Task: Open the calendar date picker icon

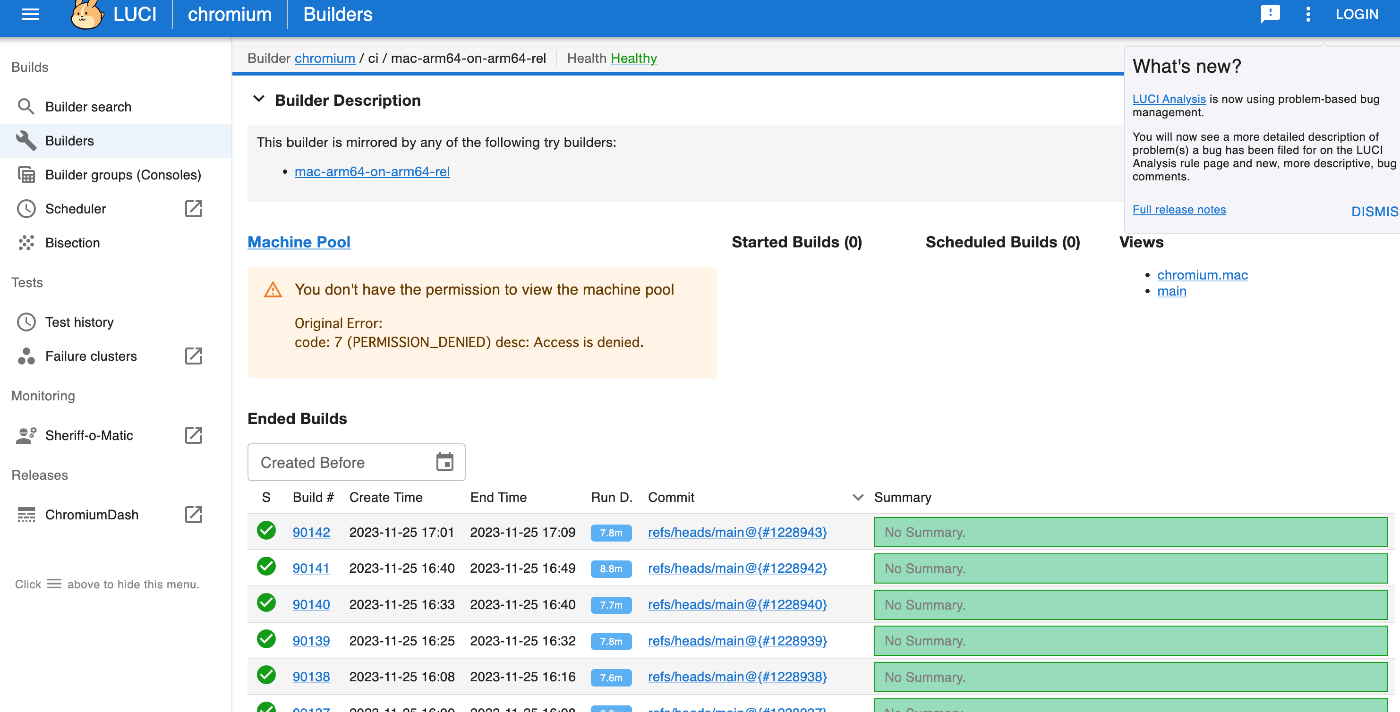Action: click(445, 462)
